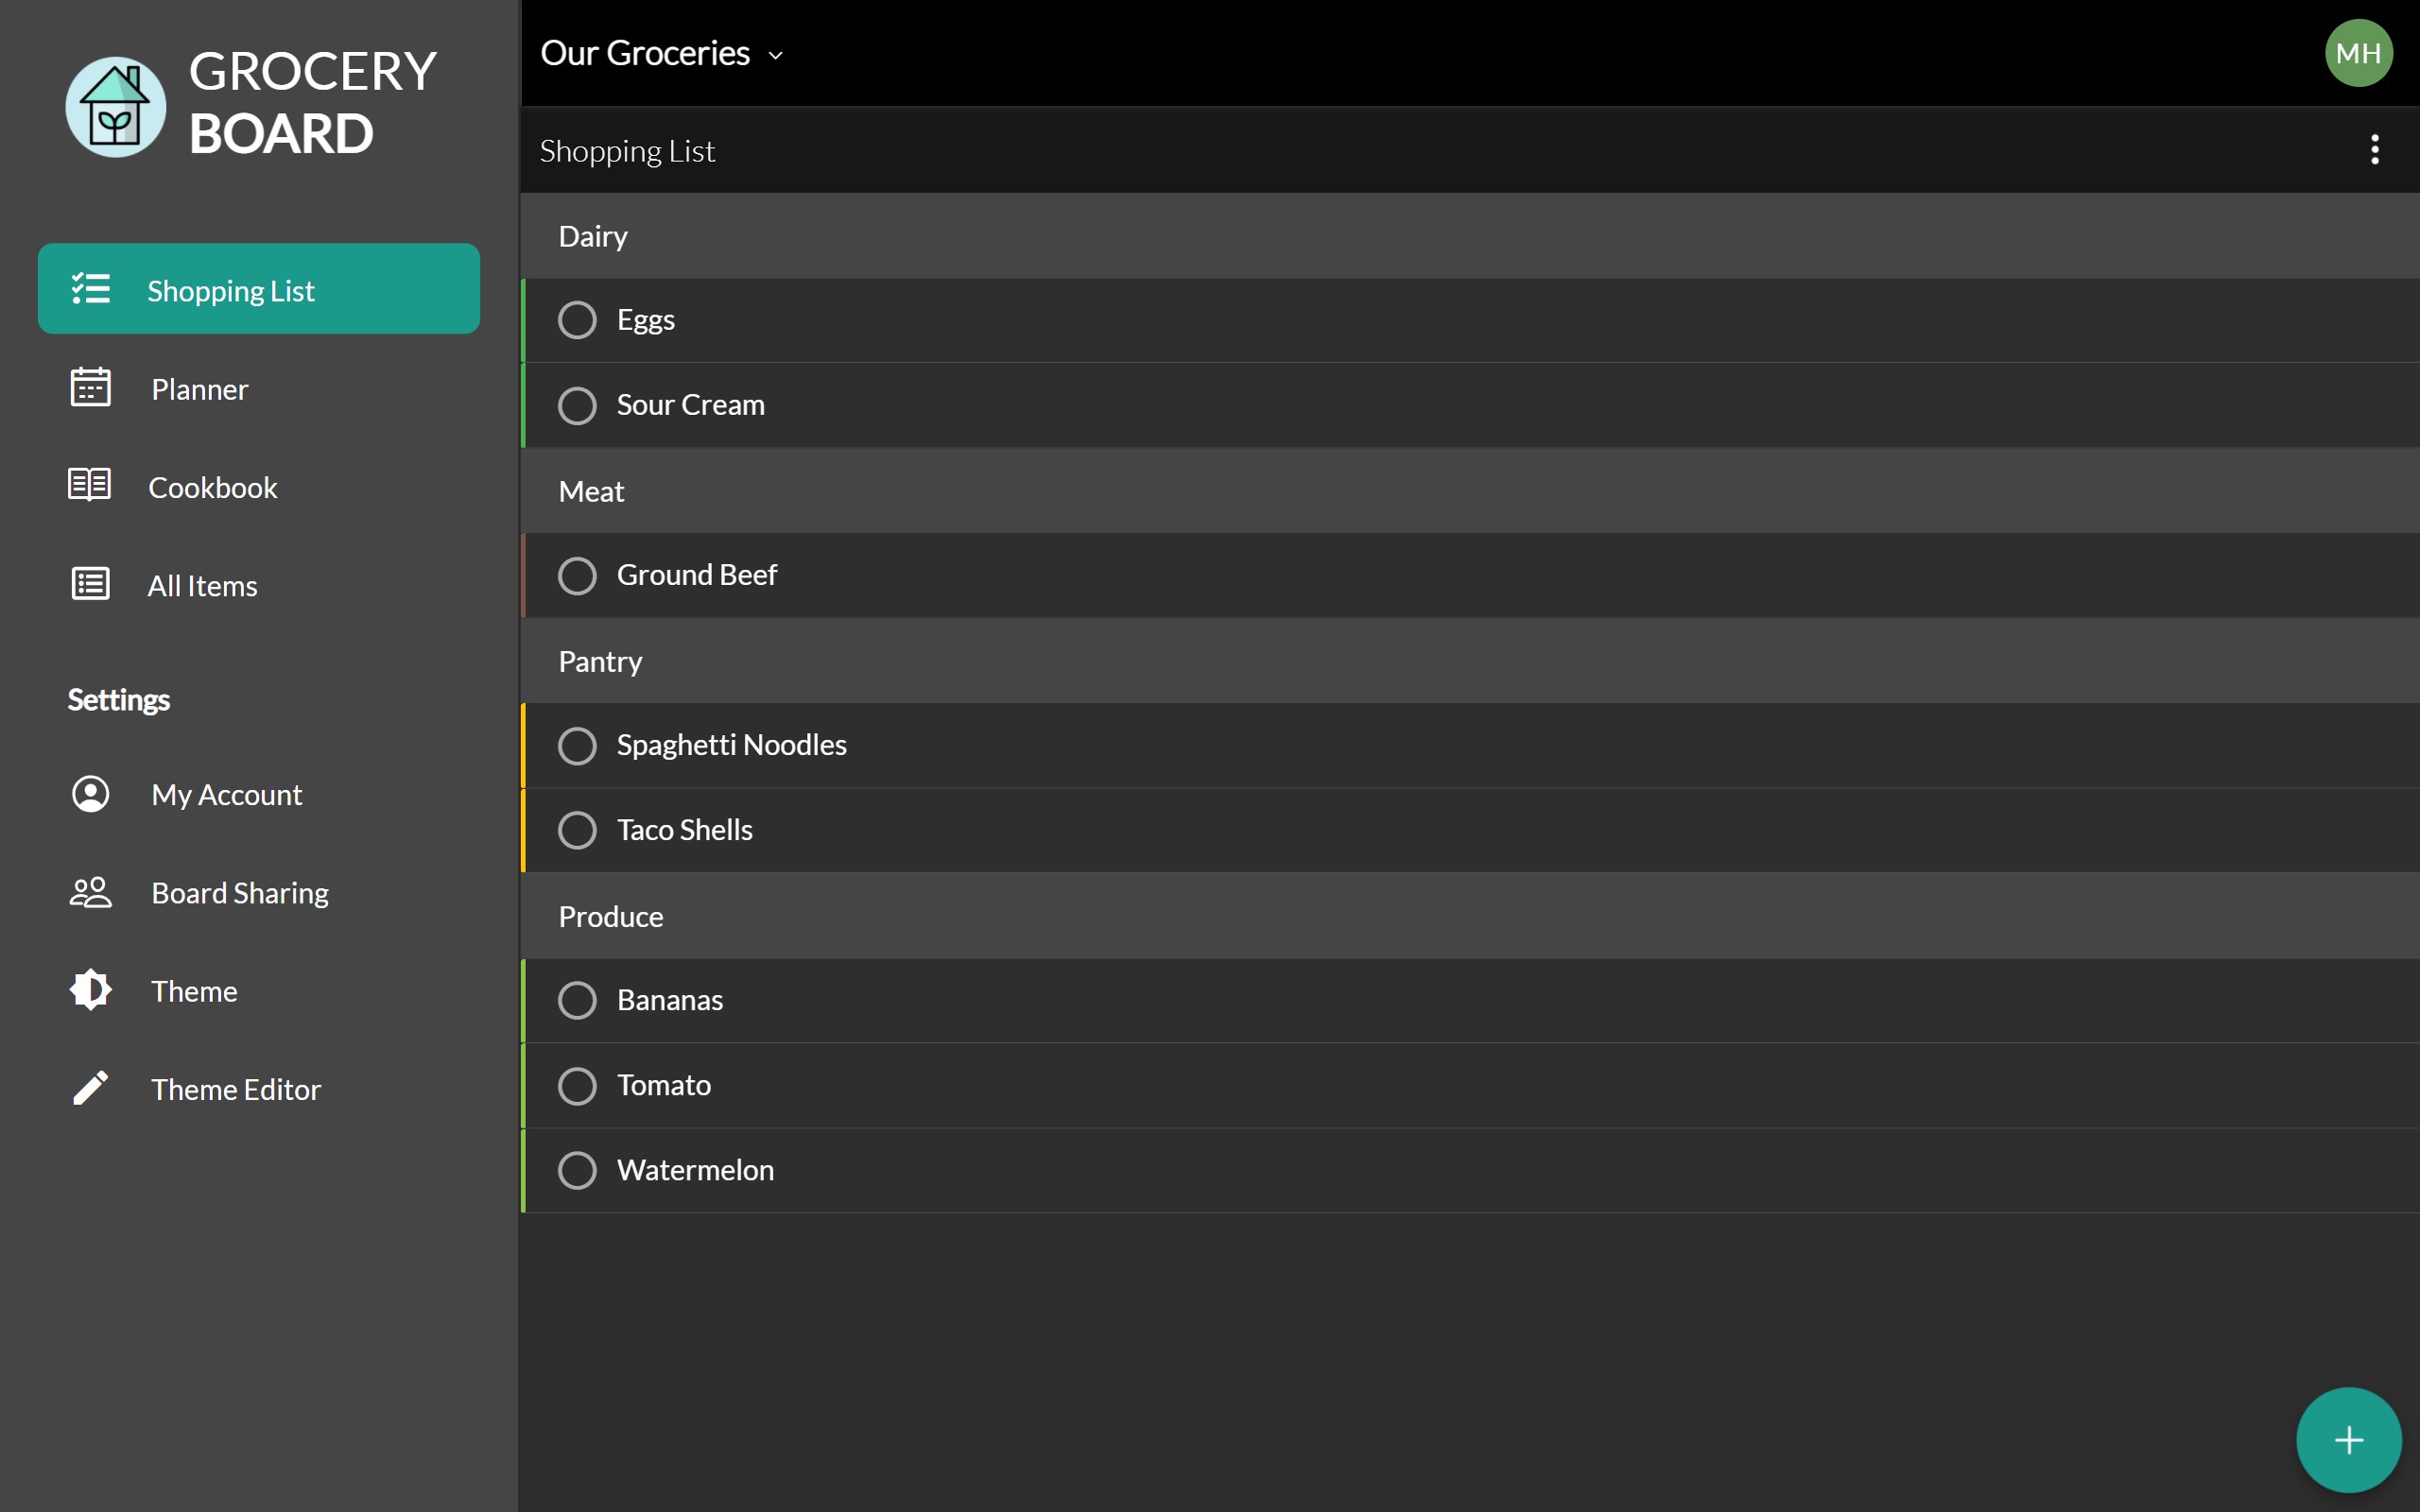Viewport: 2420px width, 1512px height.
Task: Open Theme Editor with the pencil icon
Action: tap(90, 1087)
